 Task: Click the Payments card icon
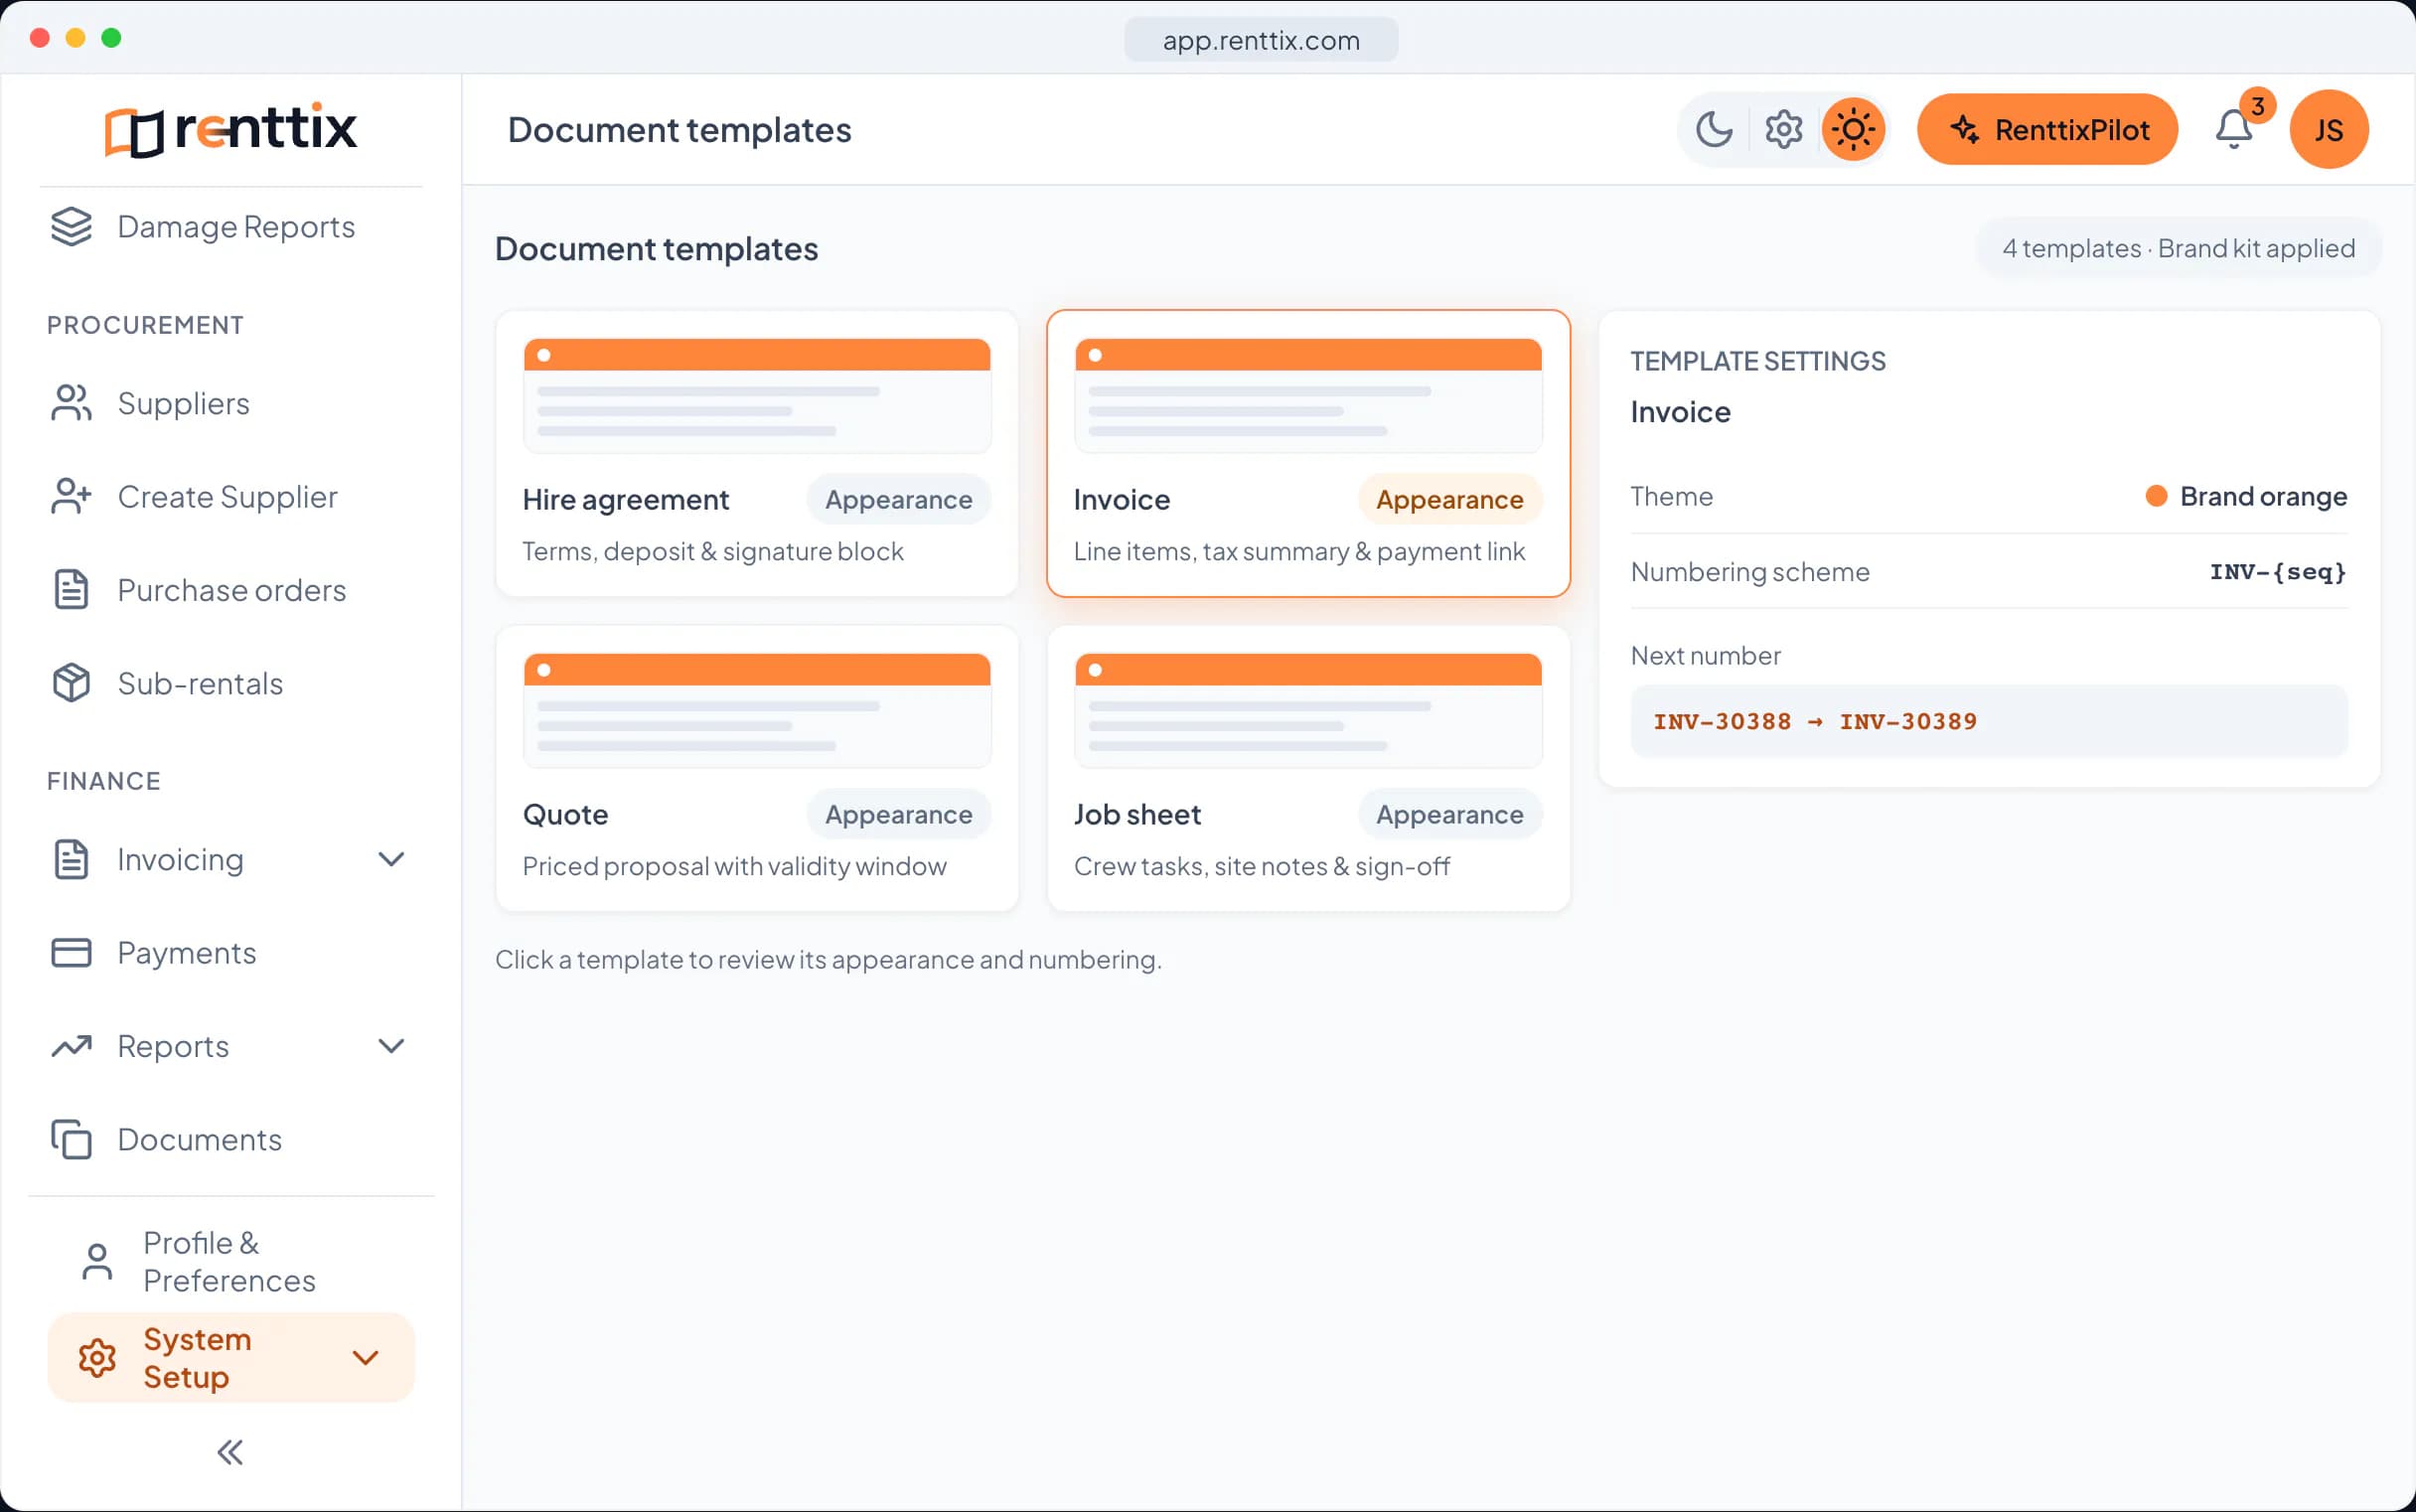pyautogui.click(x=71, y=953)
